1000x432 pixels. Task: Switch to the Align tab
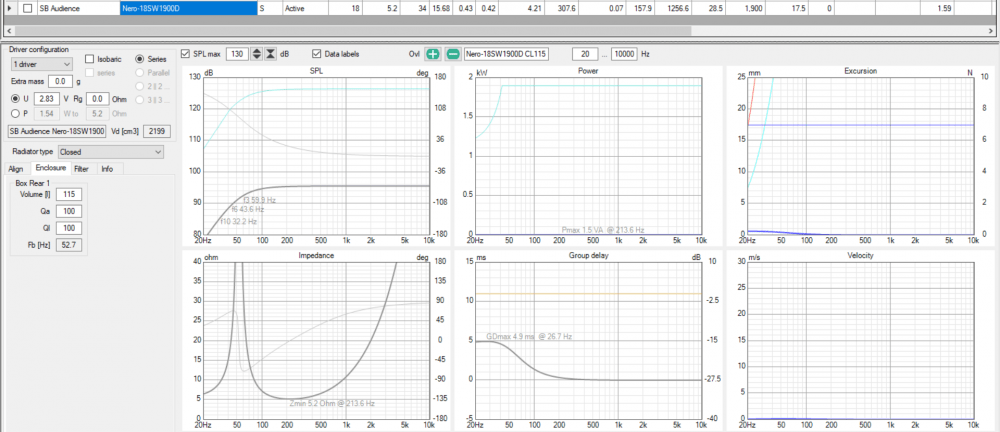(x=16, y=168)
